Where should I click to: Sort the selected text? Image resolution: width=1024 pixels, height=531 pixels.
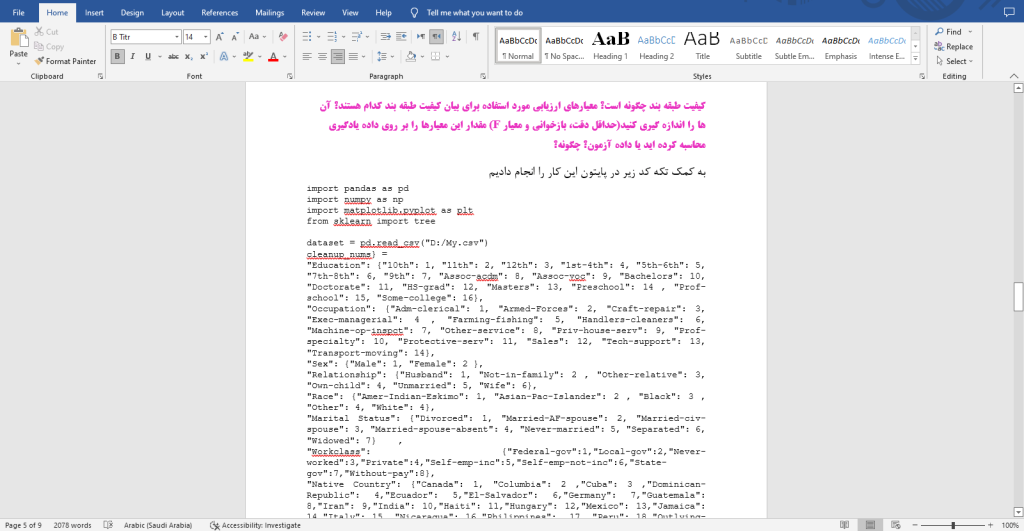[456, 37]
